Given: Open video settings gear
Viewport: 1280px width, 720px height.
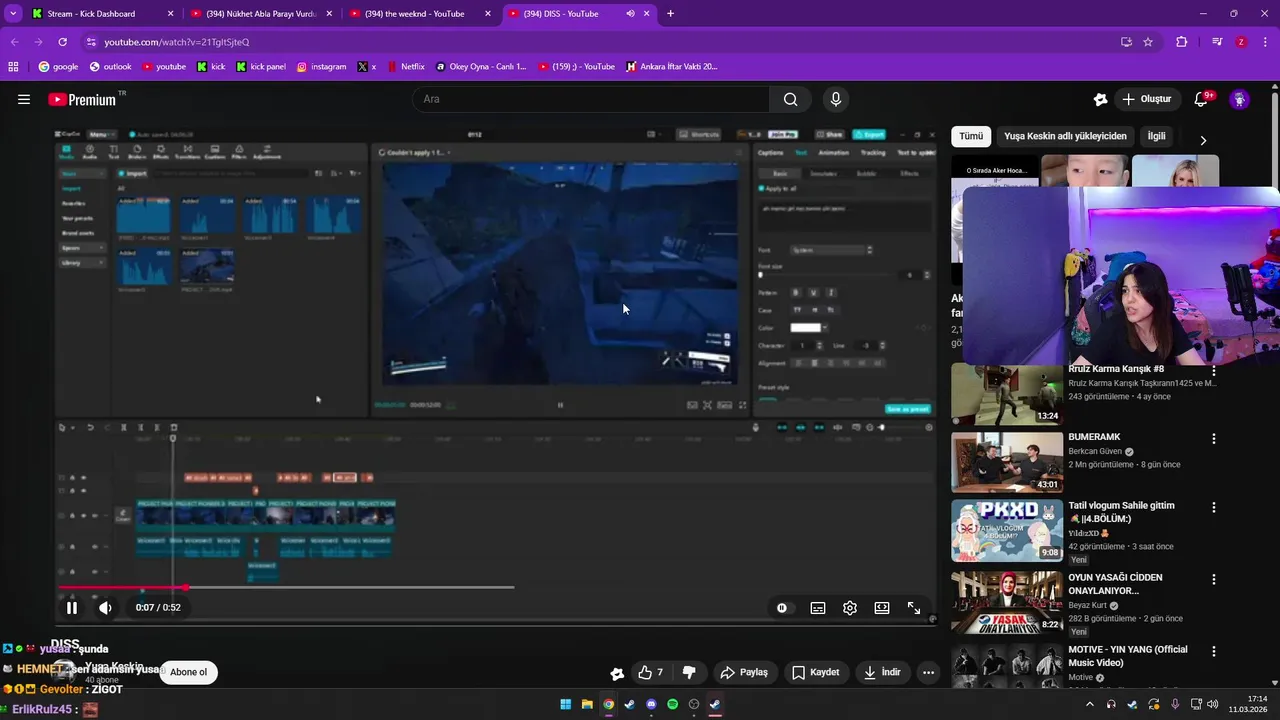Looking at the screenshot, I should (850, 608).
